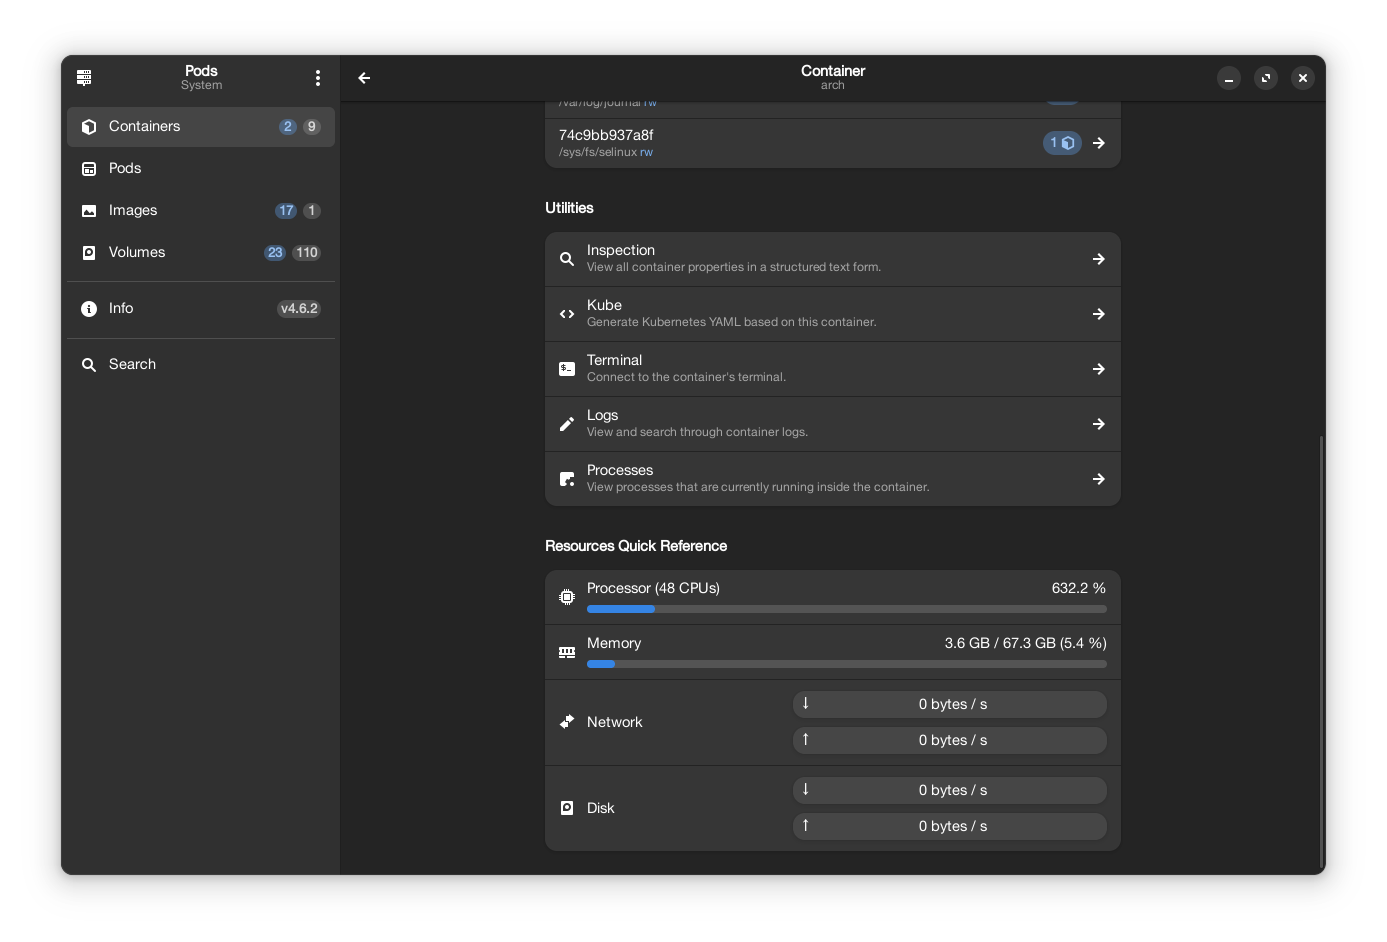
Task: Open Kube YAML generation row
Action: (833, 314)
